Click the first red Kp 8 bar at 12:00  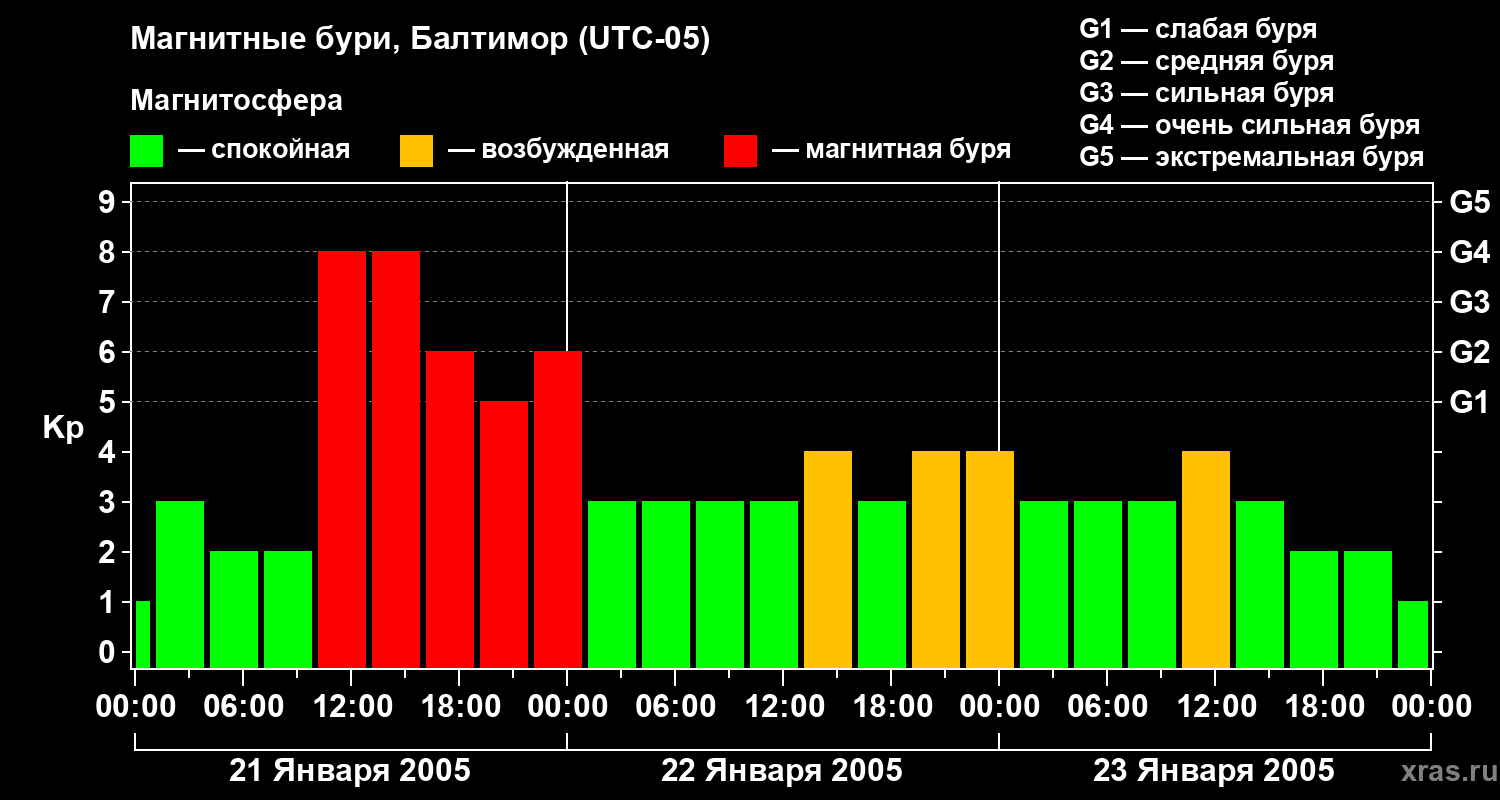(x=342, y=460)
